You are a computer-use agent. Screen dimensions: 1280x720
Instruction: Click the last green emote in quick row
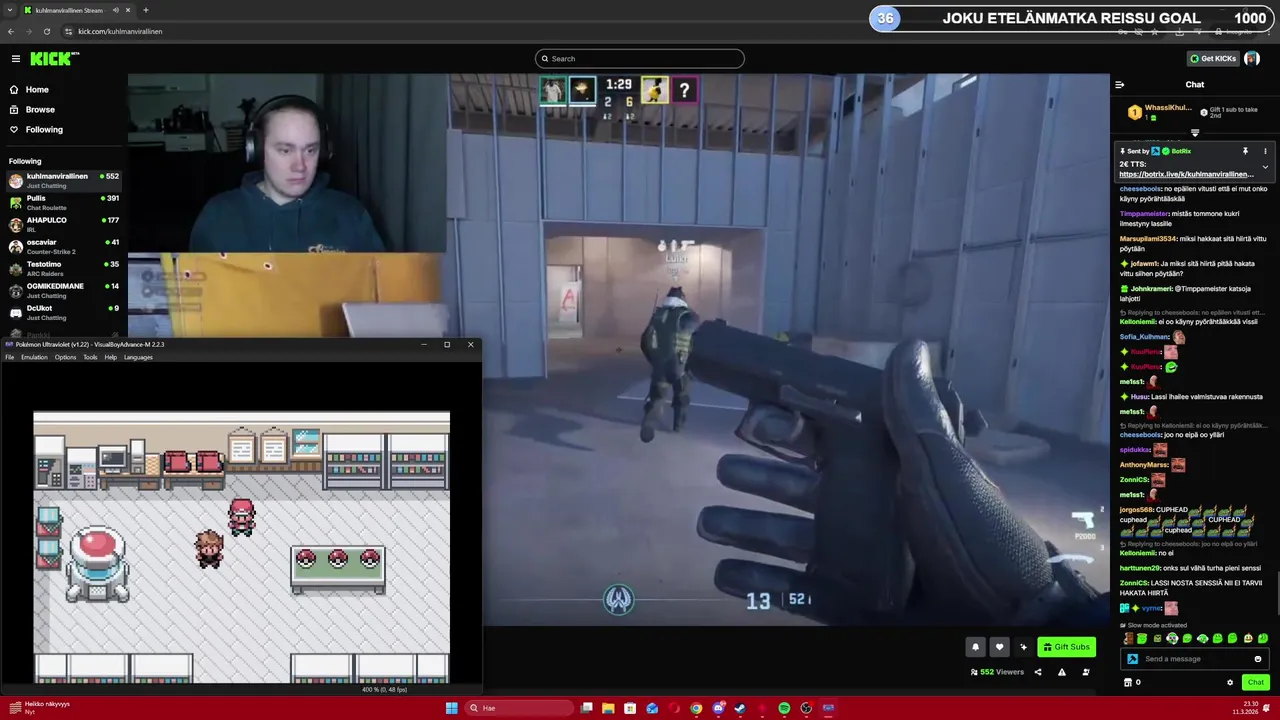1263,638
